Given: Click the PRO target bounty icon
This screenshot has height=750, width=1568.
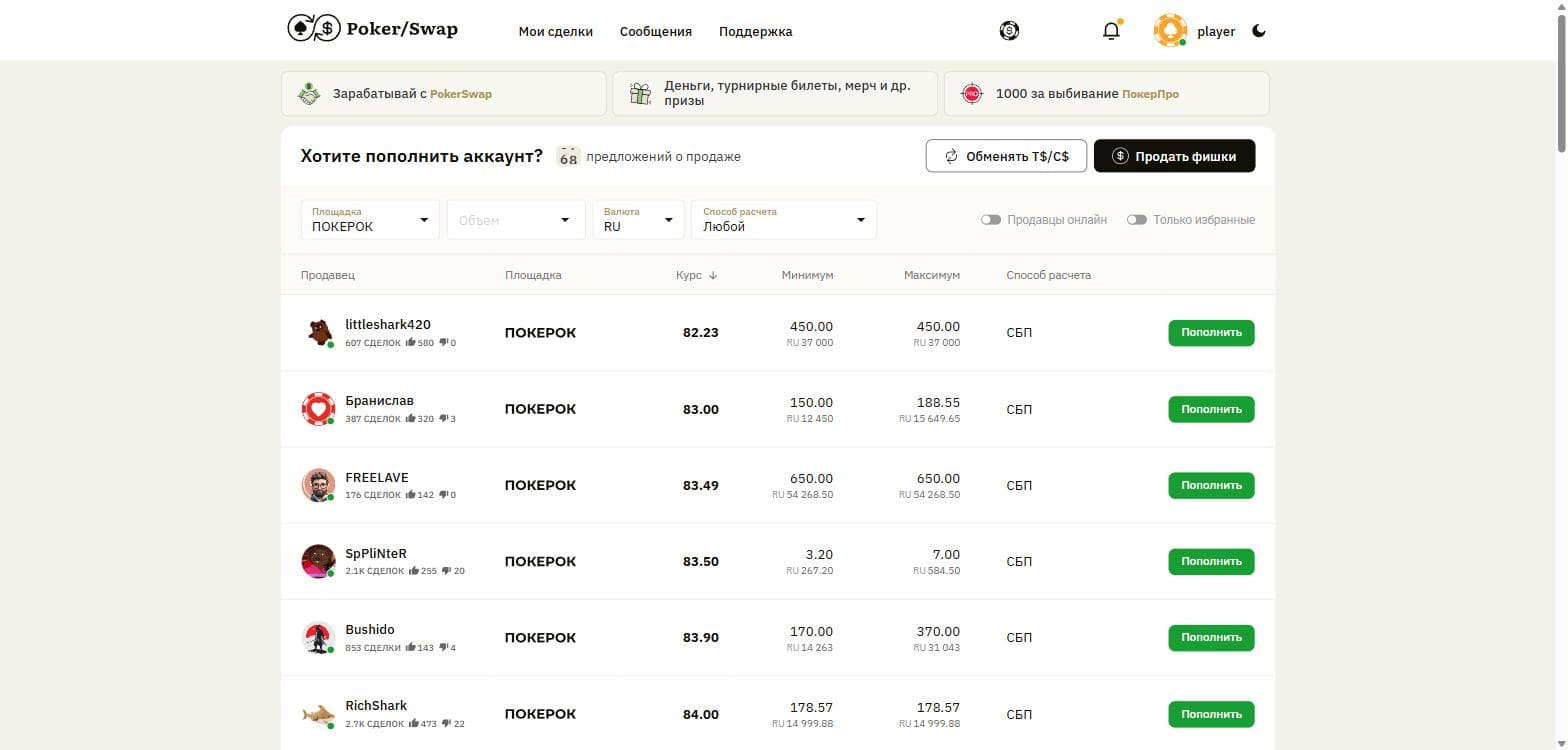Looking at the screenshot, I should pyautogui.click(x=971, y=94).
